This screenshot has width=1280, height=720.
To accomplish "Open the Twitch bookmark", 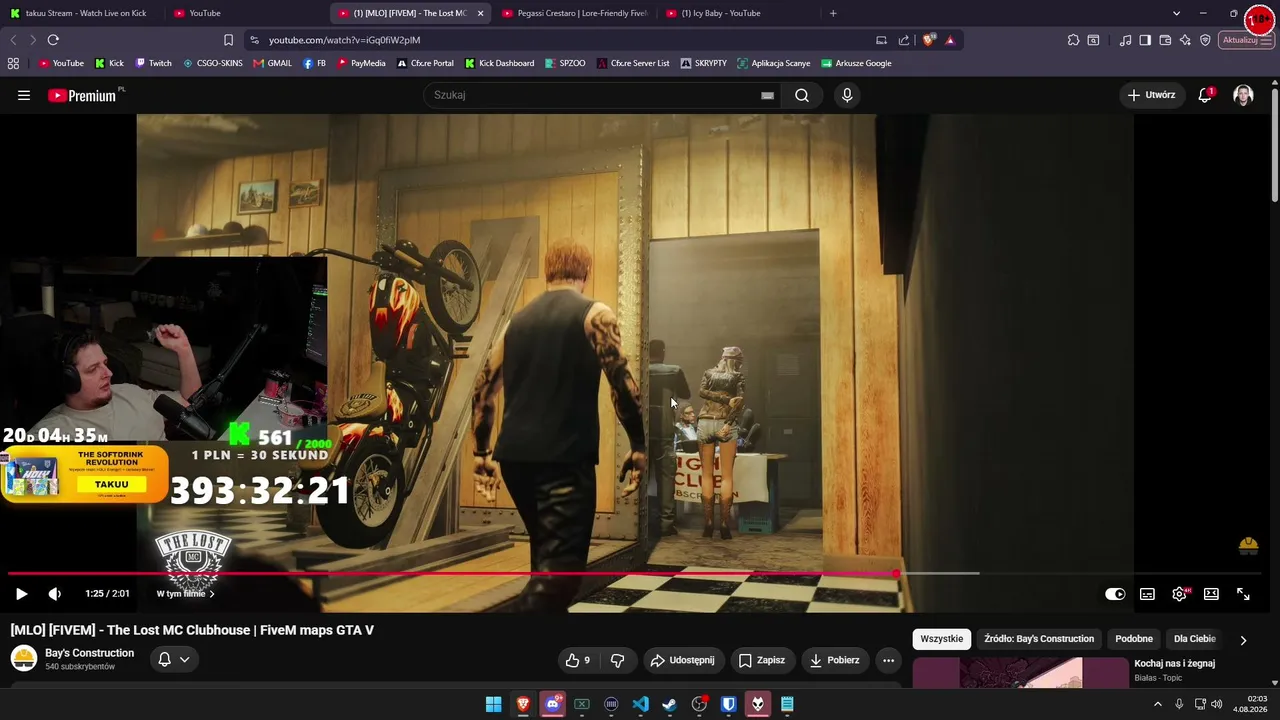I will pos(153,63).
